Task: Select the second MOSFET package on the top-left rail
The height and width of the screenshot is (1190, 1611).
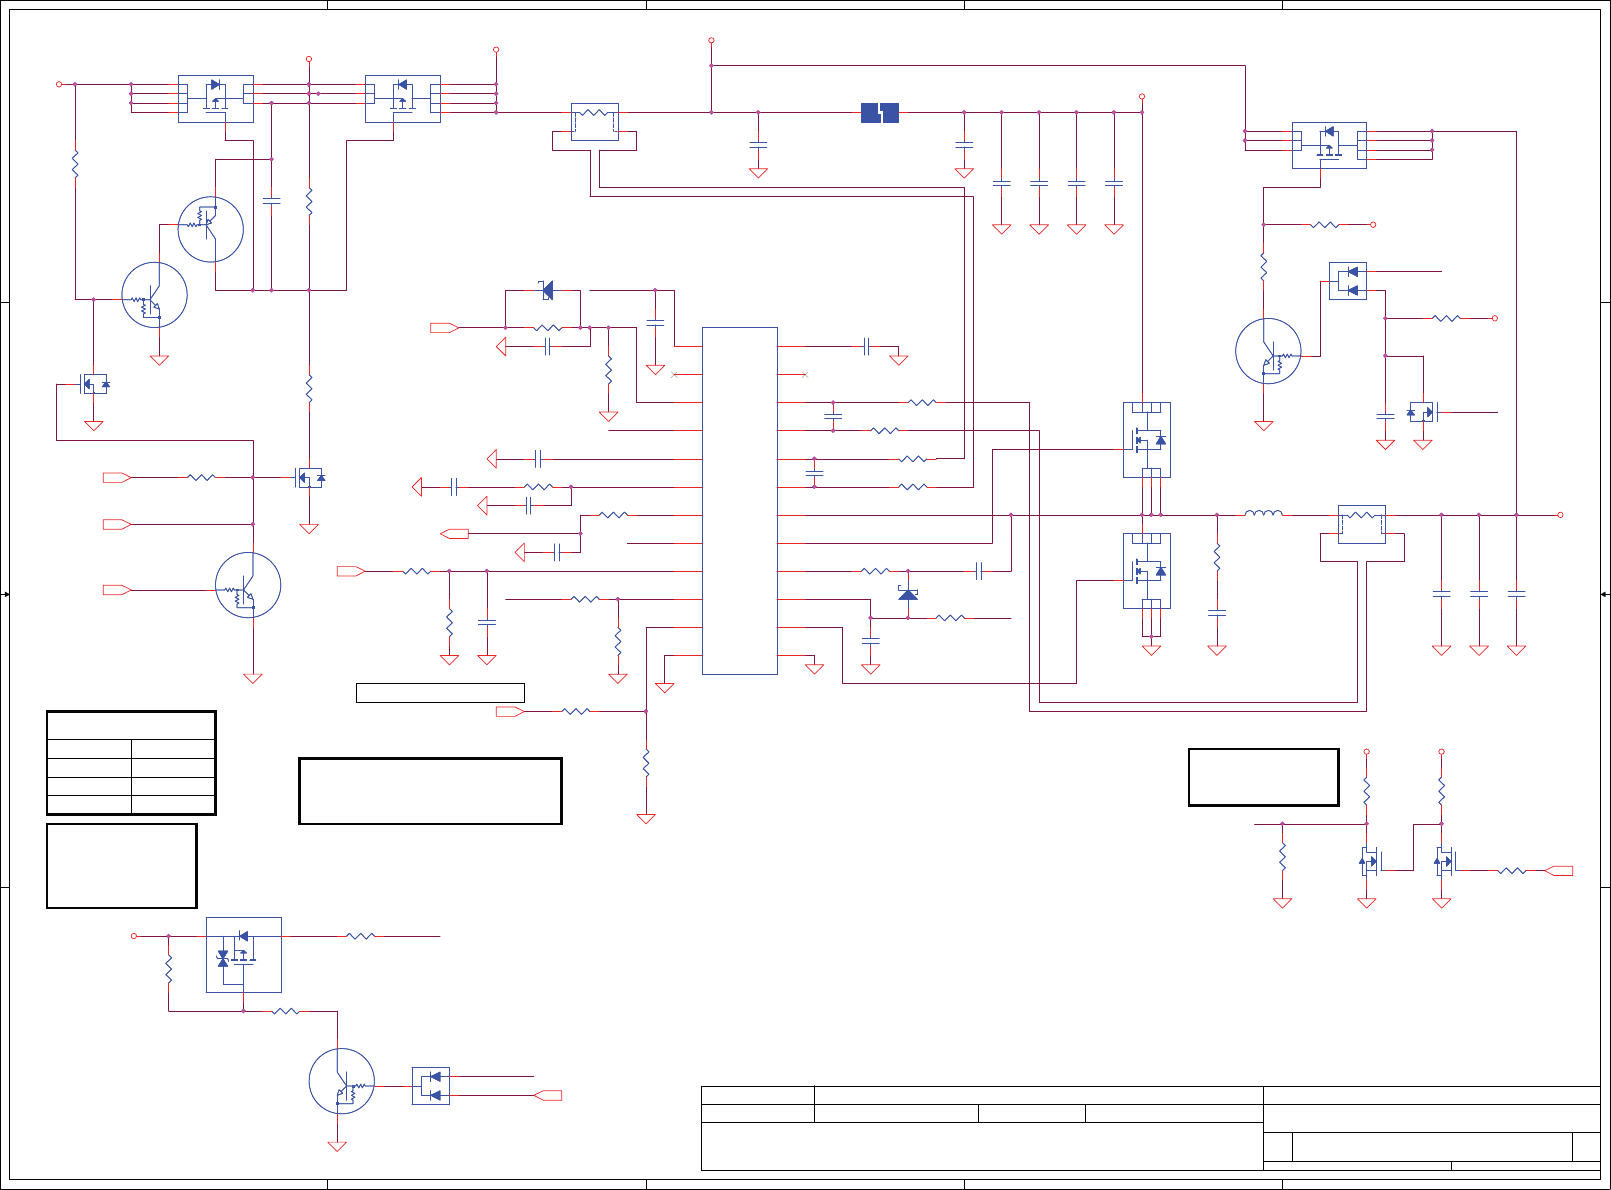Action: click(x=403, y=99)
